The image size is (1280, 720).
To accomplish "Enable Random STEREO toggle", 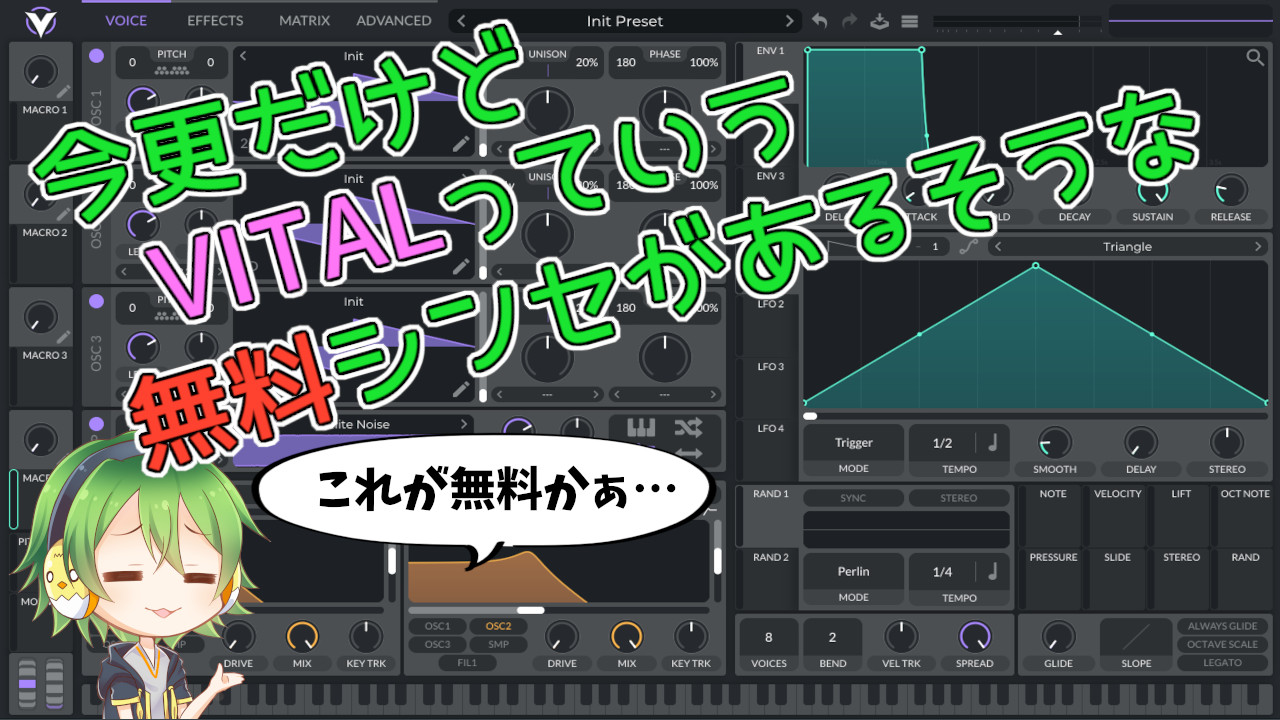I will [x=958, y=498].
